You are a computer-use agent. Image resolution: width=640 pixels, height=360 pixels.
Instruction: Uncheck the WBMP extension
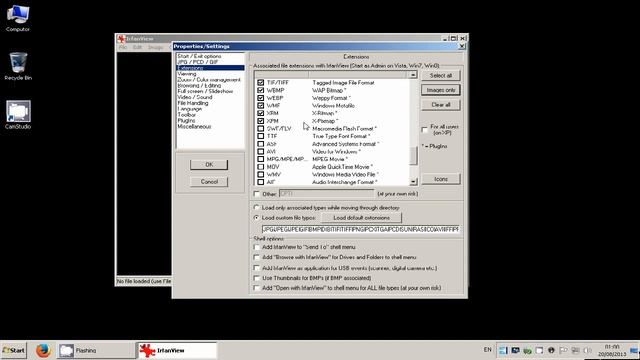(260, 90)
